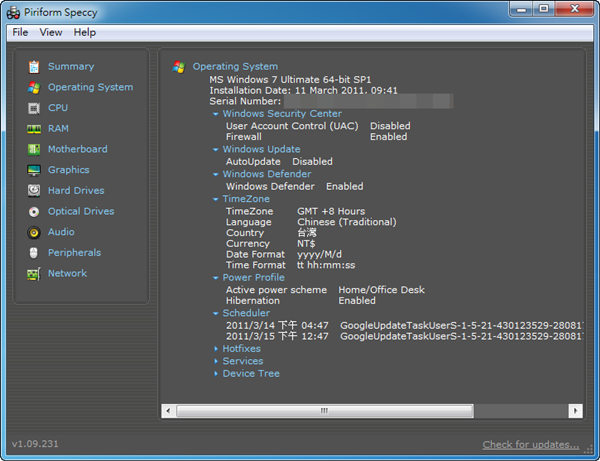Screen dimensions: 600x461
Task: Click the Network card icon
Action: [34, 274]
